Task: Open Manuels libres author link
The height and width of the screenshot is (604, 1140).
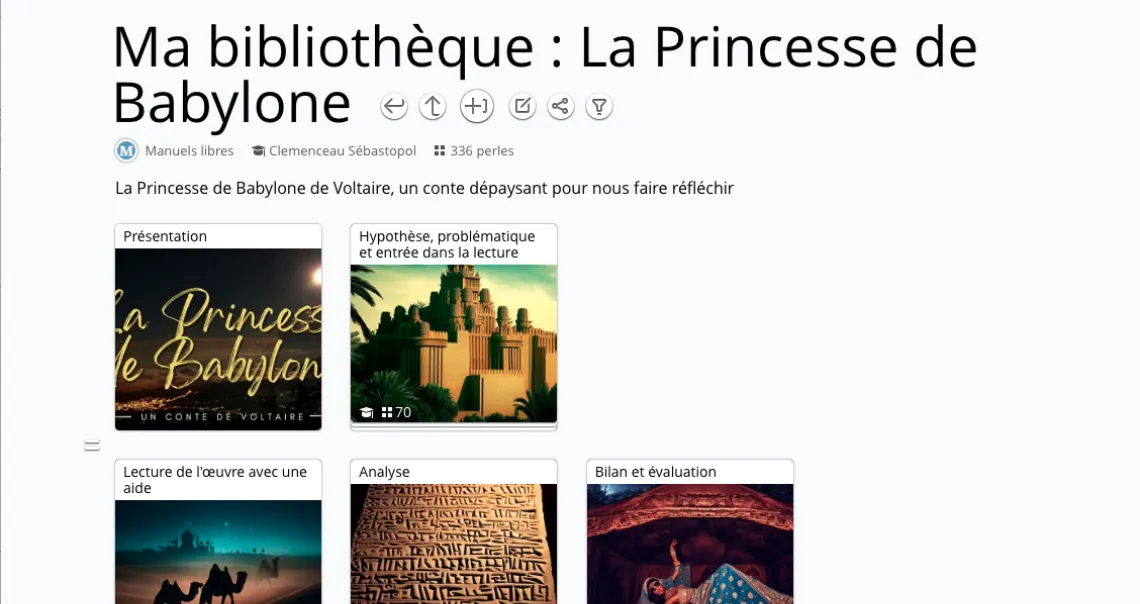Action: click(x=189, y=150)
